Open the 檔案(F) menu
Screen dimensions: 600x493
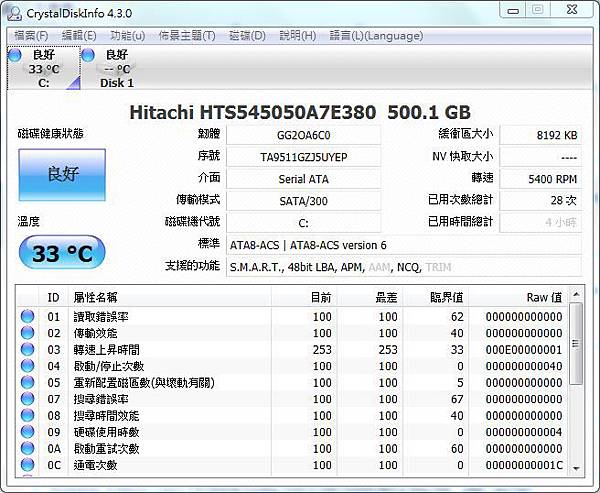point(31,36)
